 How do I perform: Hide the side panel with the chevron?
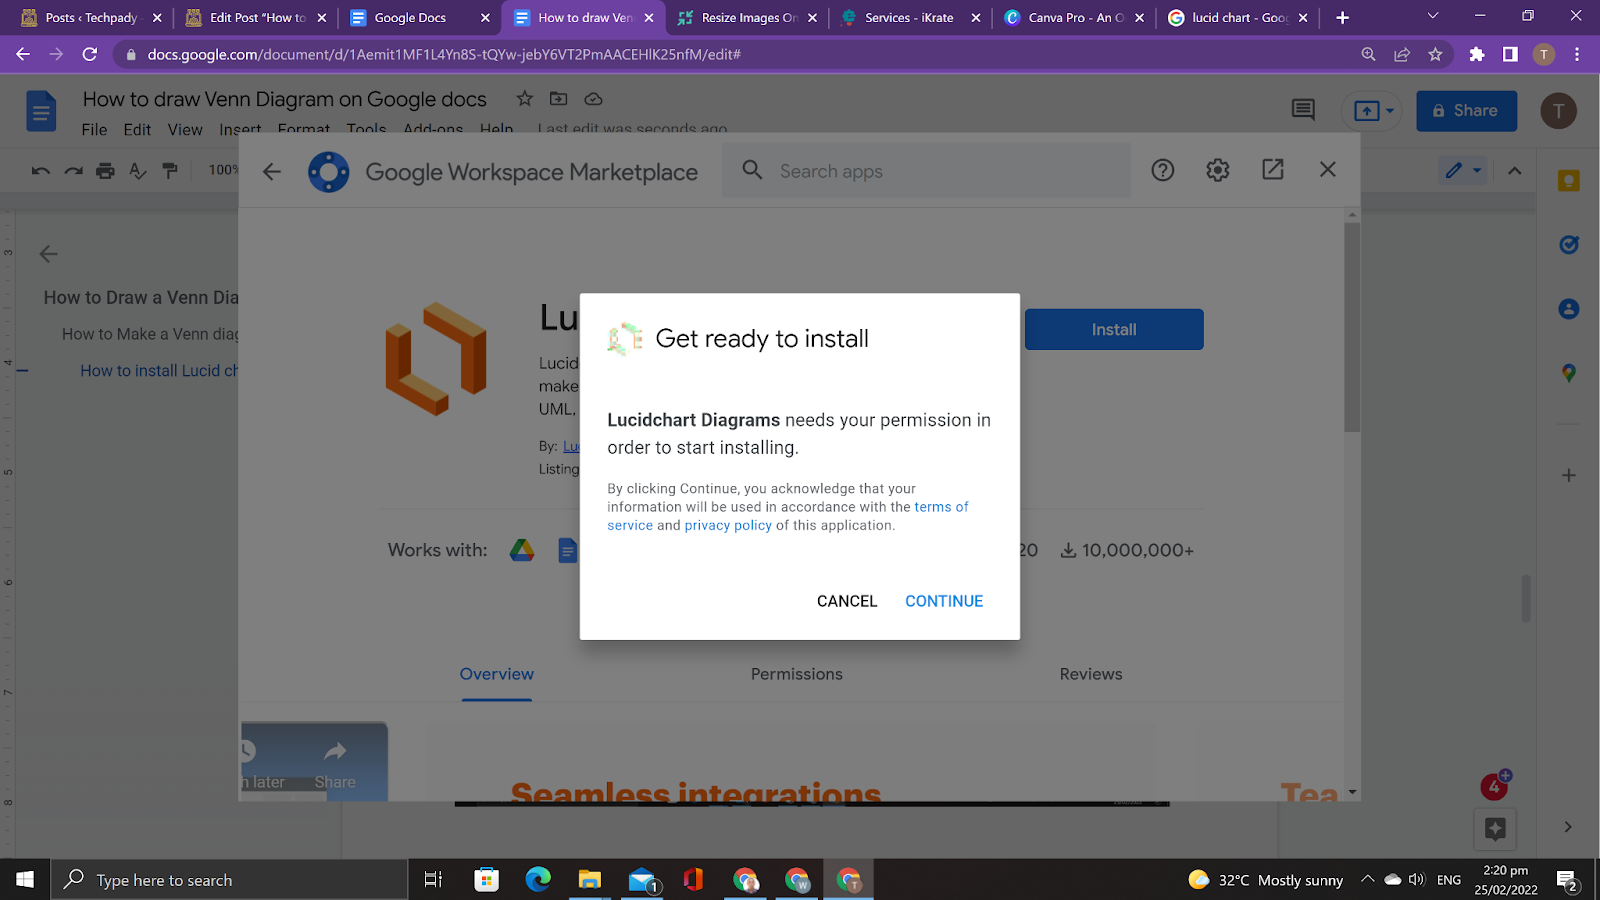[x=1568, y=827]
